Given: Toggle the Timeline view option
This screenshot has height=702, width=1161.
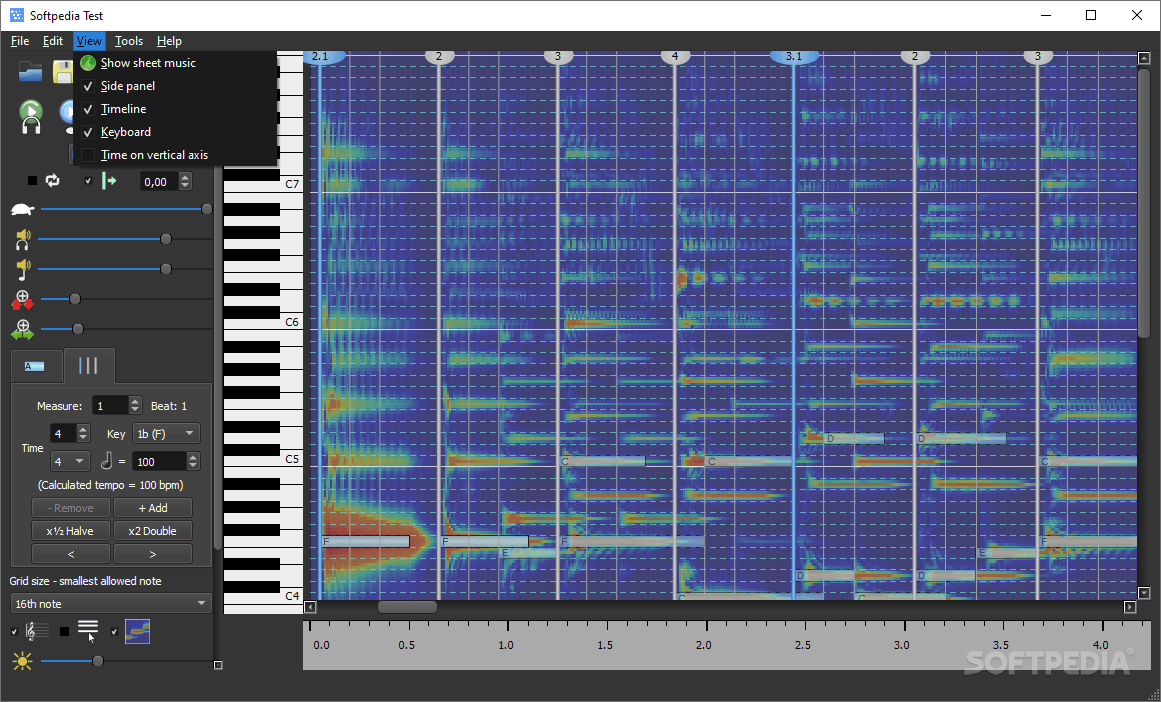Looking at the screenshot, I should 123,109.
